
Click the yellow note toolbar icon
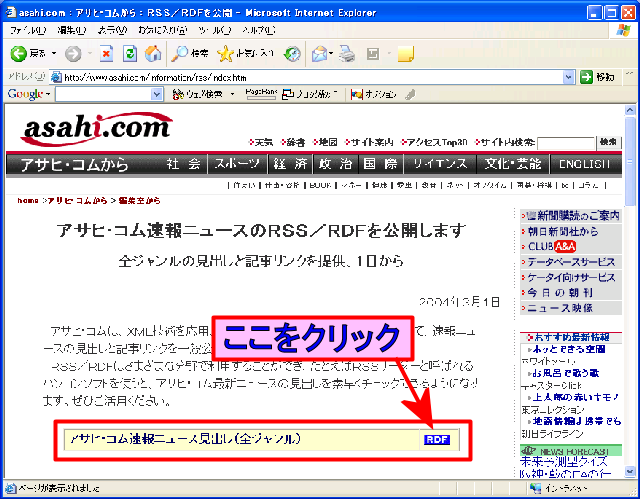coord(406,53)
